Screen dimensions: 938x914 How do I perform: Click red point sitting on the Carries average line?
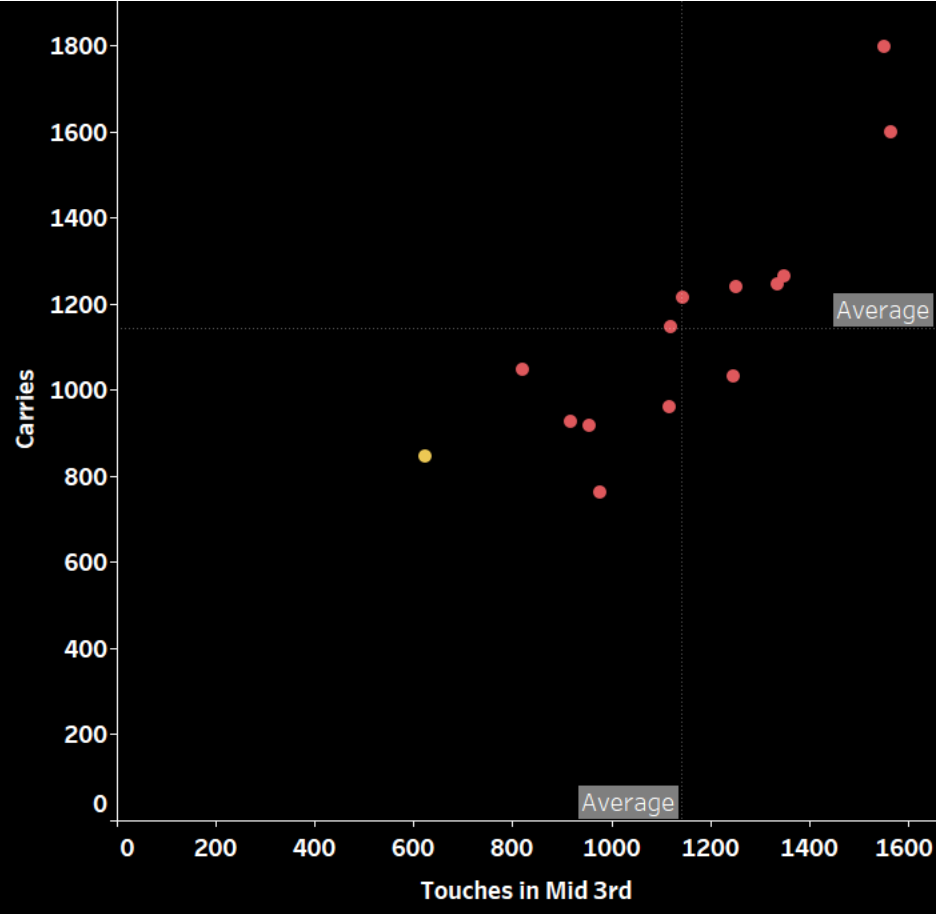click(x=670, y=327)
